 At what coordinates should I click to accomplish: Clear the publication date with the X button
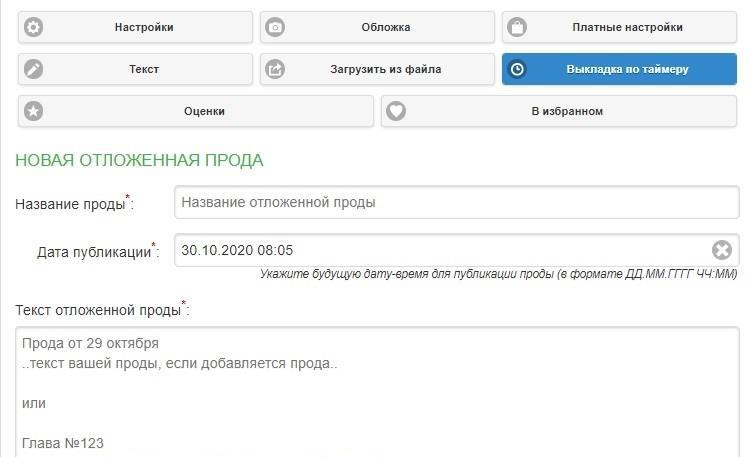click(721, 250)
